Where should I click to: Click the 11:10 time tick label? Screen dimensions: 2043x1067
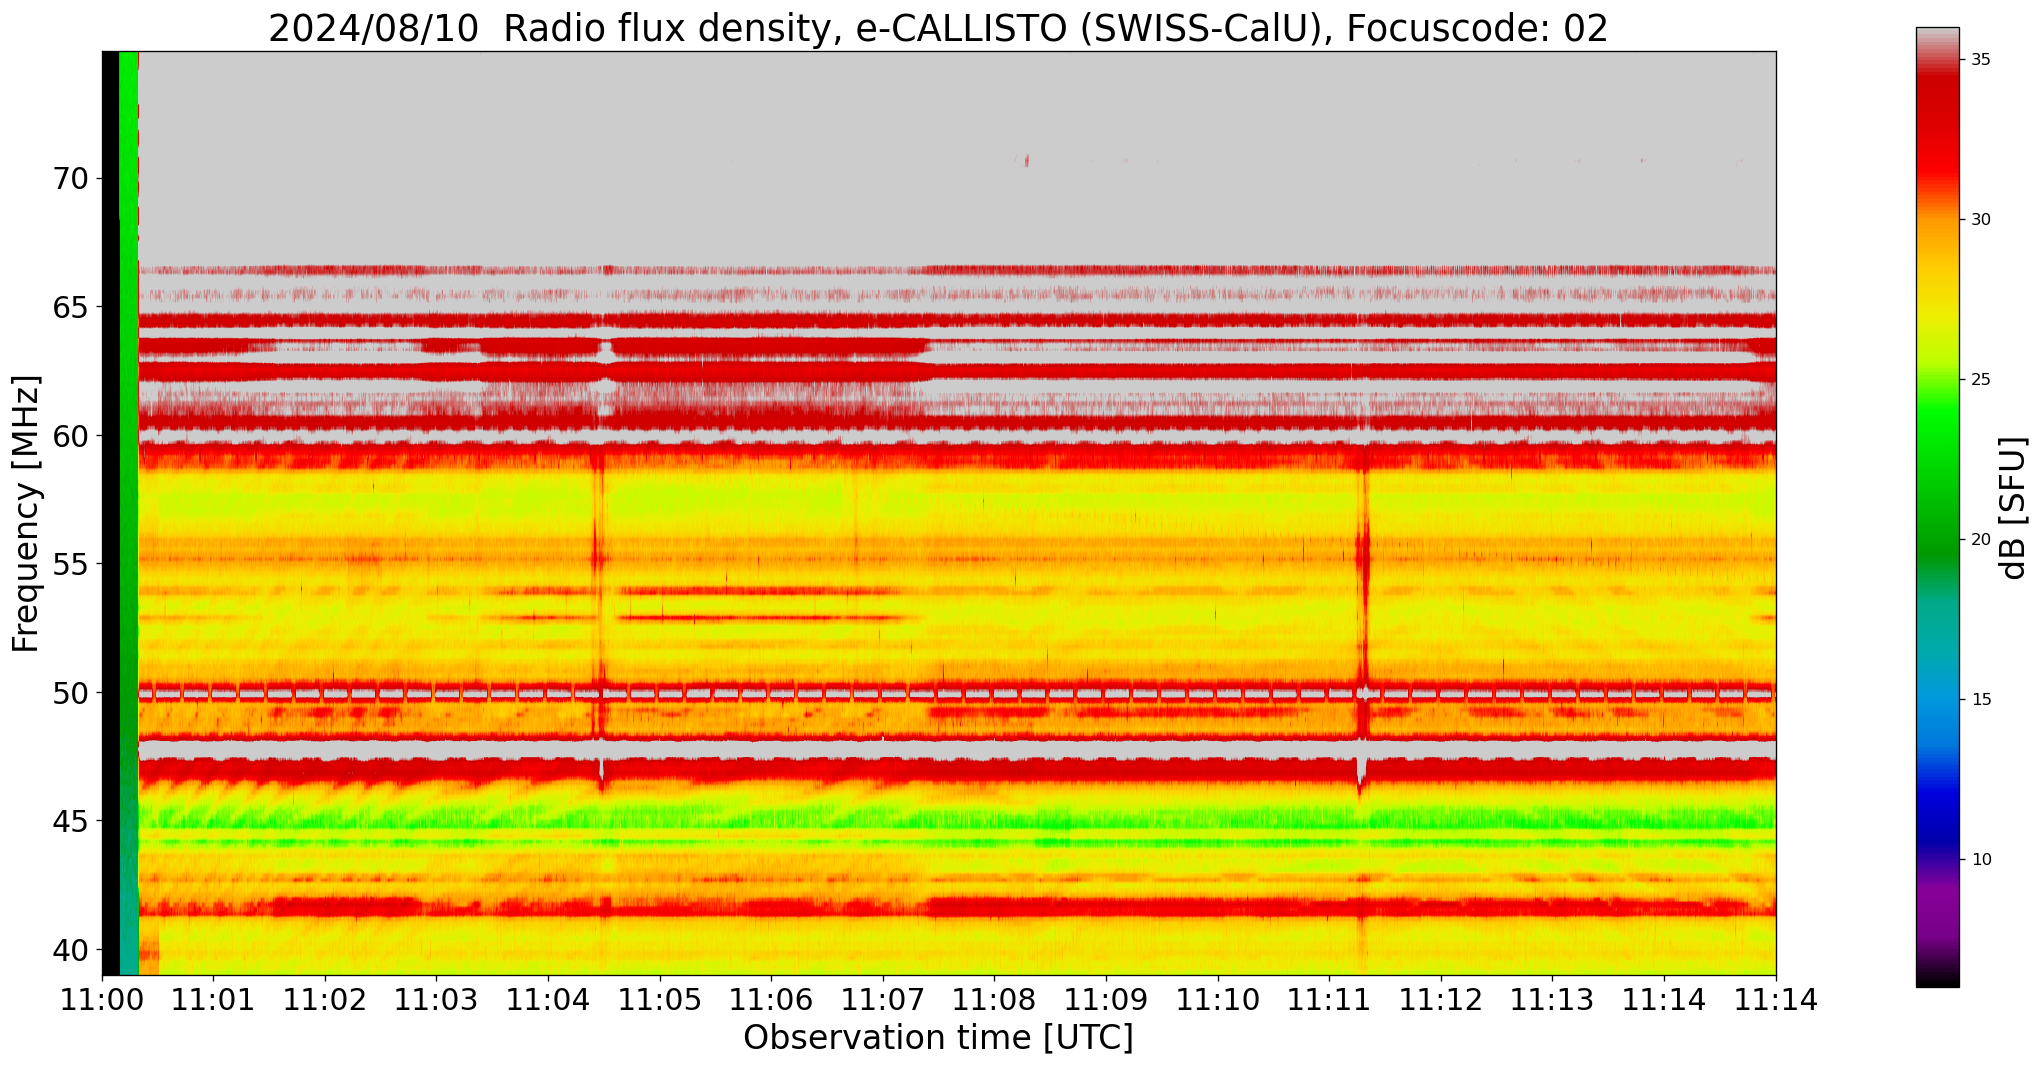(1218, 999)
